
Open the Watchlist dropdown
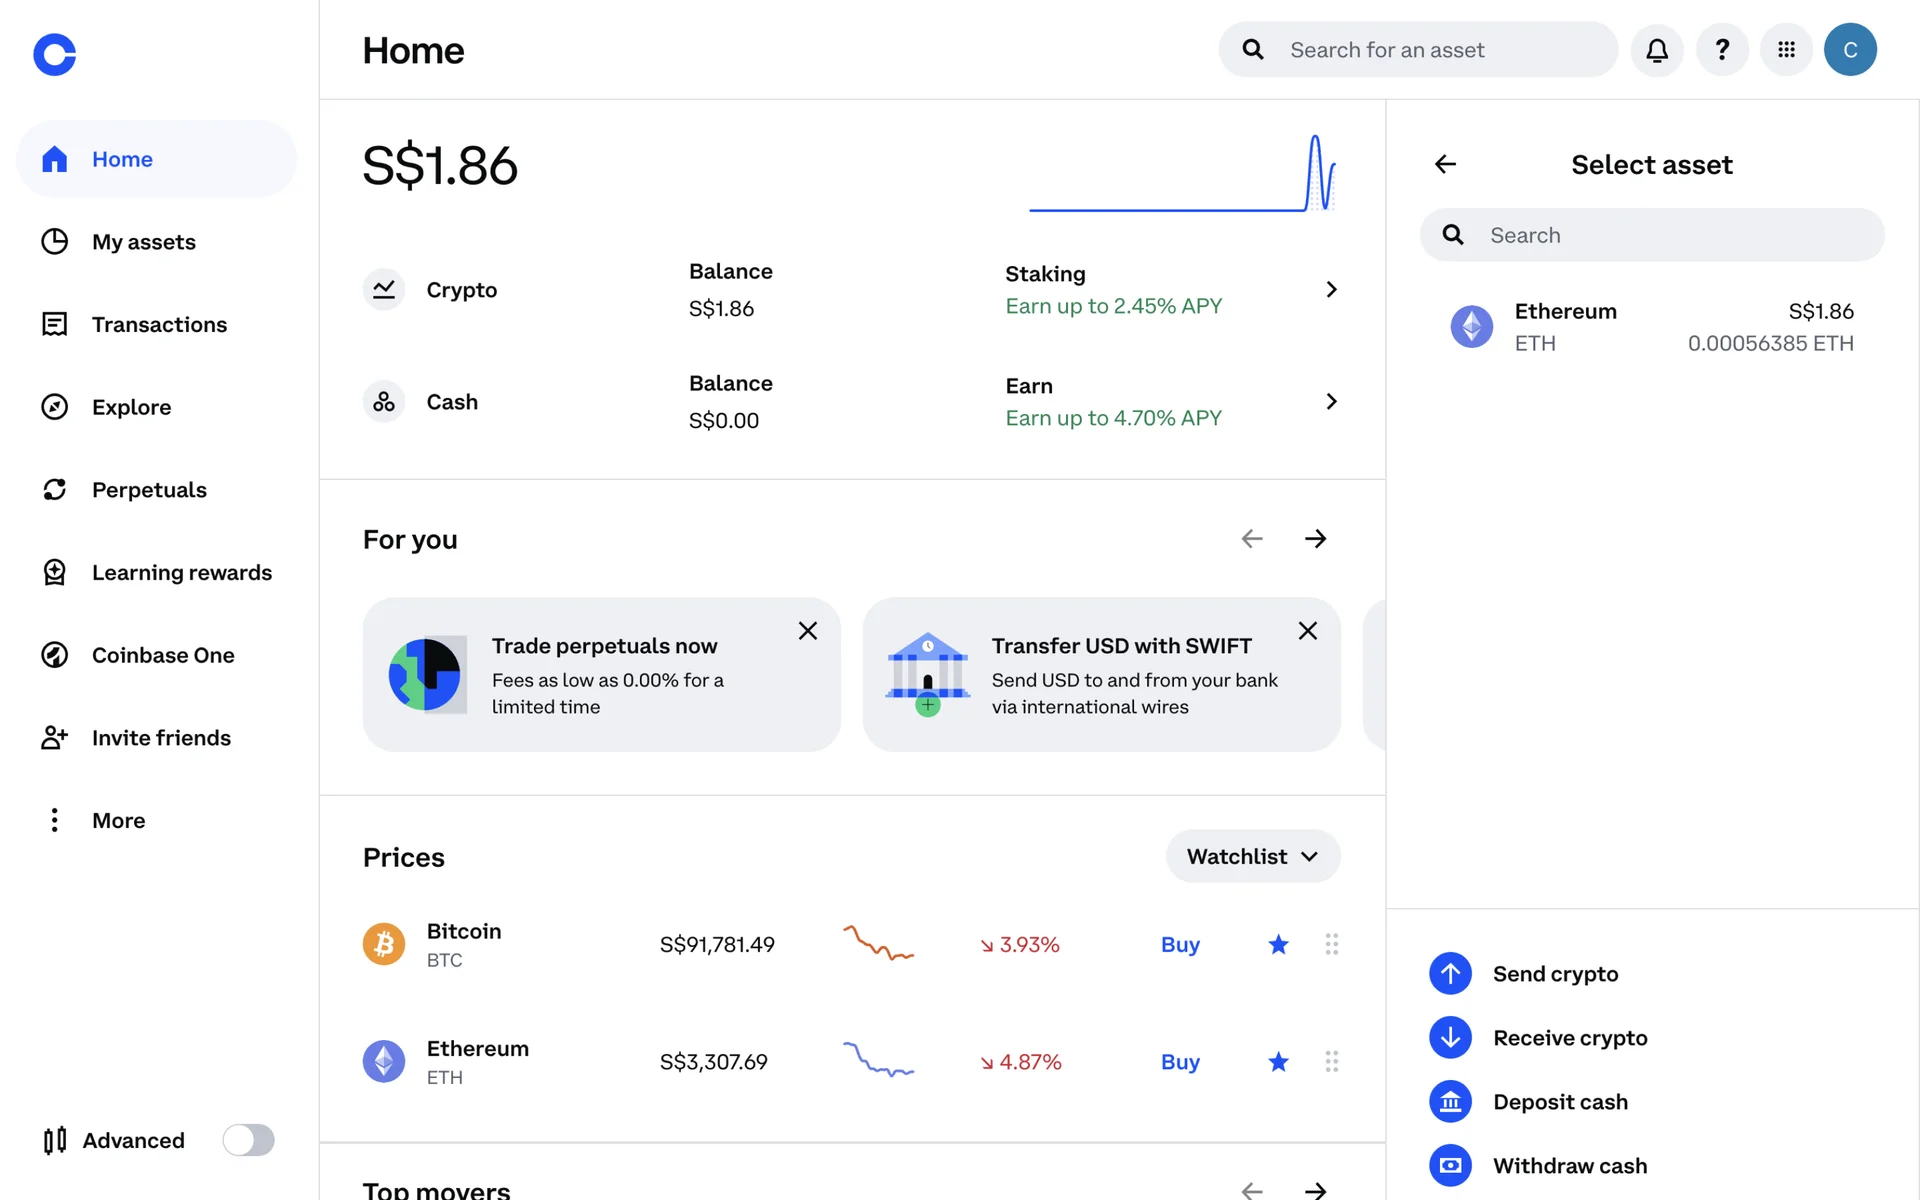(1252, 857)
